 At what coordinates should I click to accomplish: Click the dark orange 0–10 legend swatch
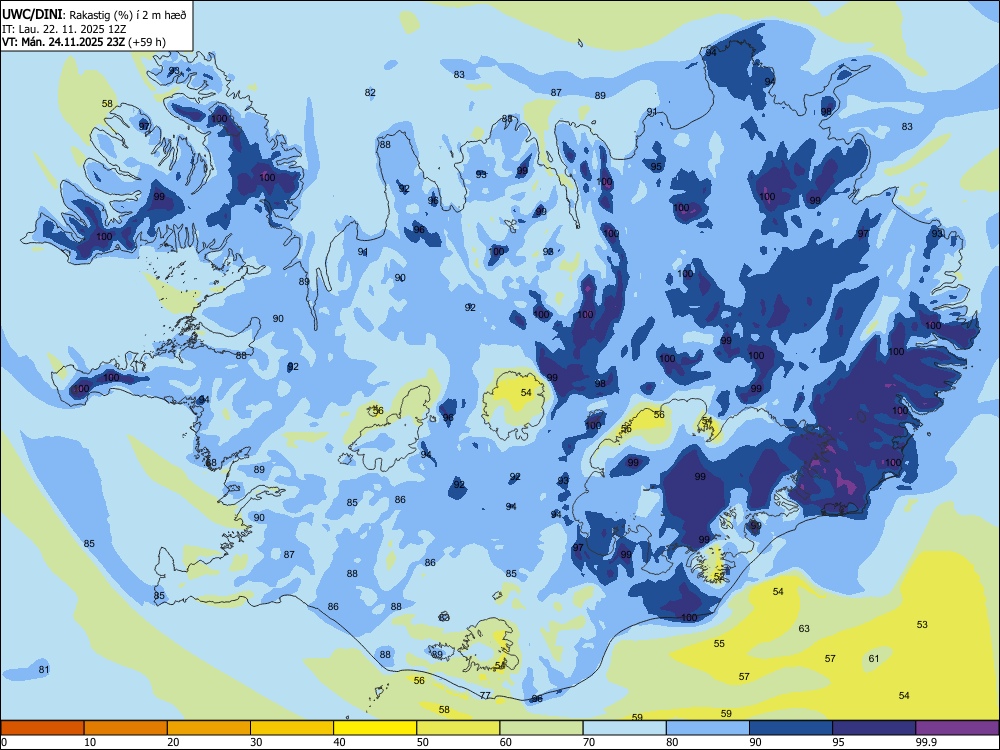[x=42, y=728]
